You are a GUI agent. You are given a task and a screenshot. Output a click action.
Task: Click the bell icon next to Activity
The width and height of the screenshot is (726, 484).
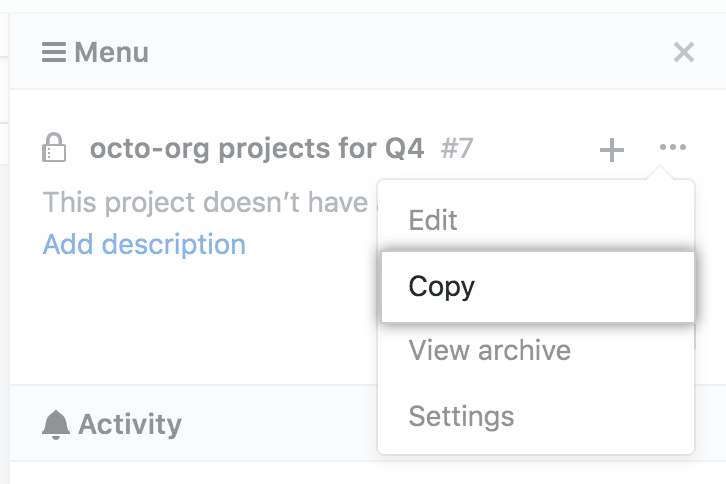pyautogui.click(x=55, y=424)
